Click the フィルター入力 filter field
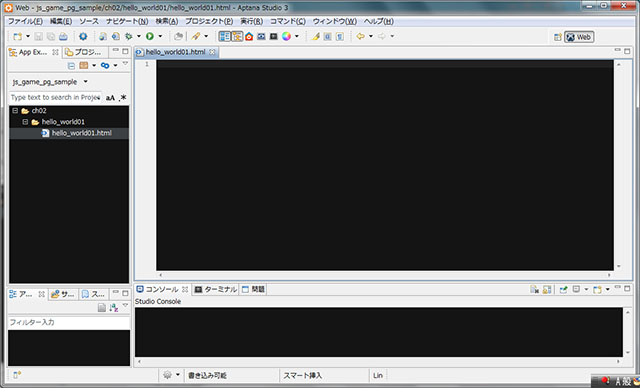 (x=69, y=322)
